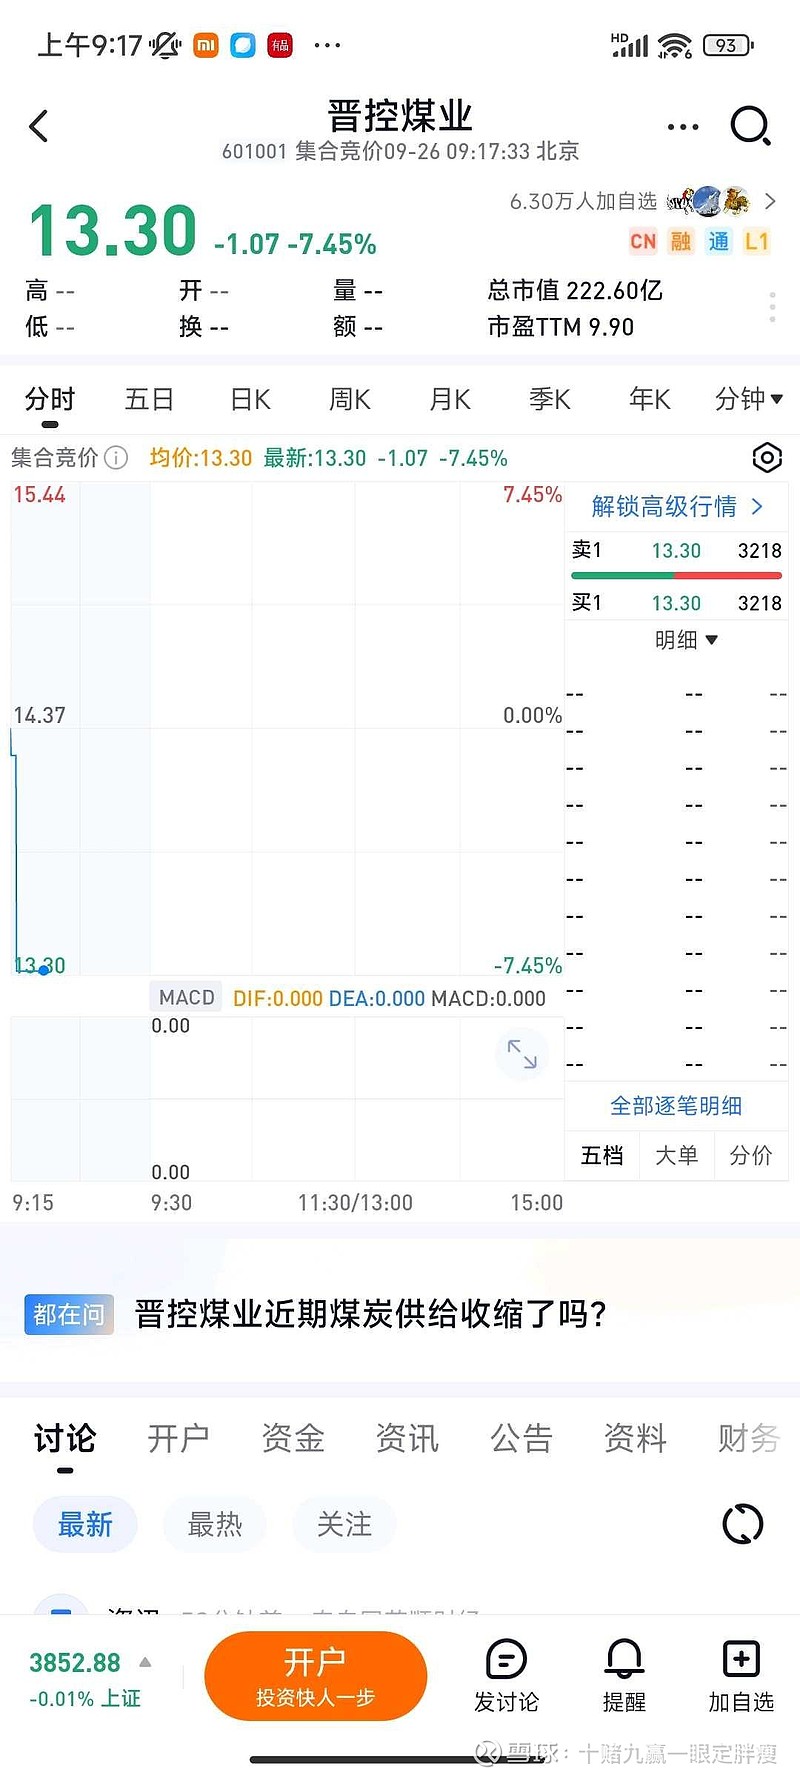This screenshot has height=1778, width=800.
Task: Open the 资金 tab
Action: 293,1438
